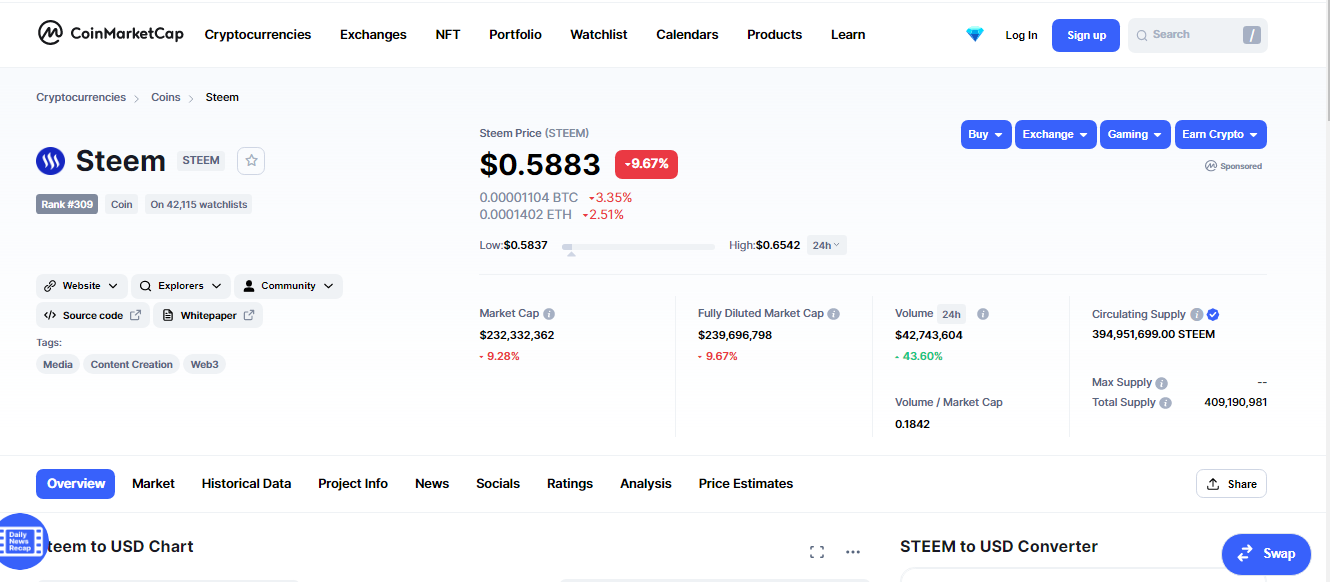Click Circulating Supply info icon
The height and width of the screenshot is (582, 1330).
tap(1197, 314)
